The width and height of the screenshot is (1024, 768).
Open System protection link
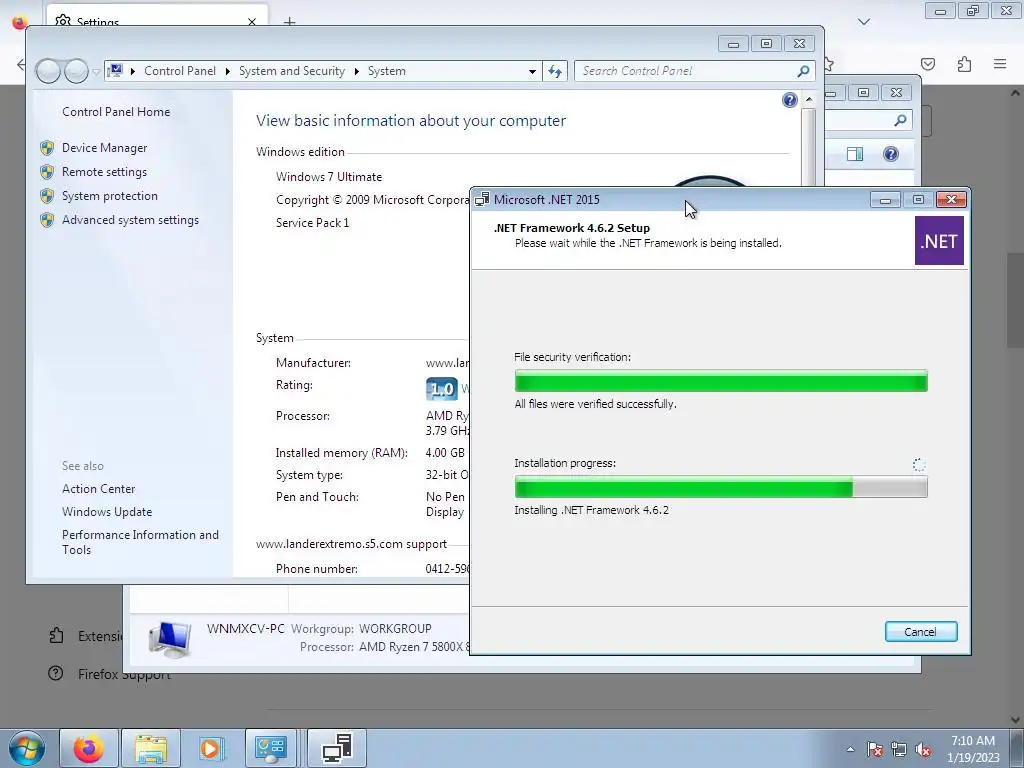[110, 196]
